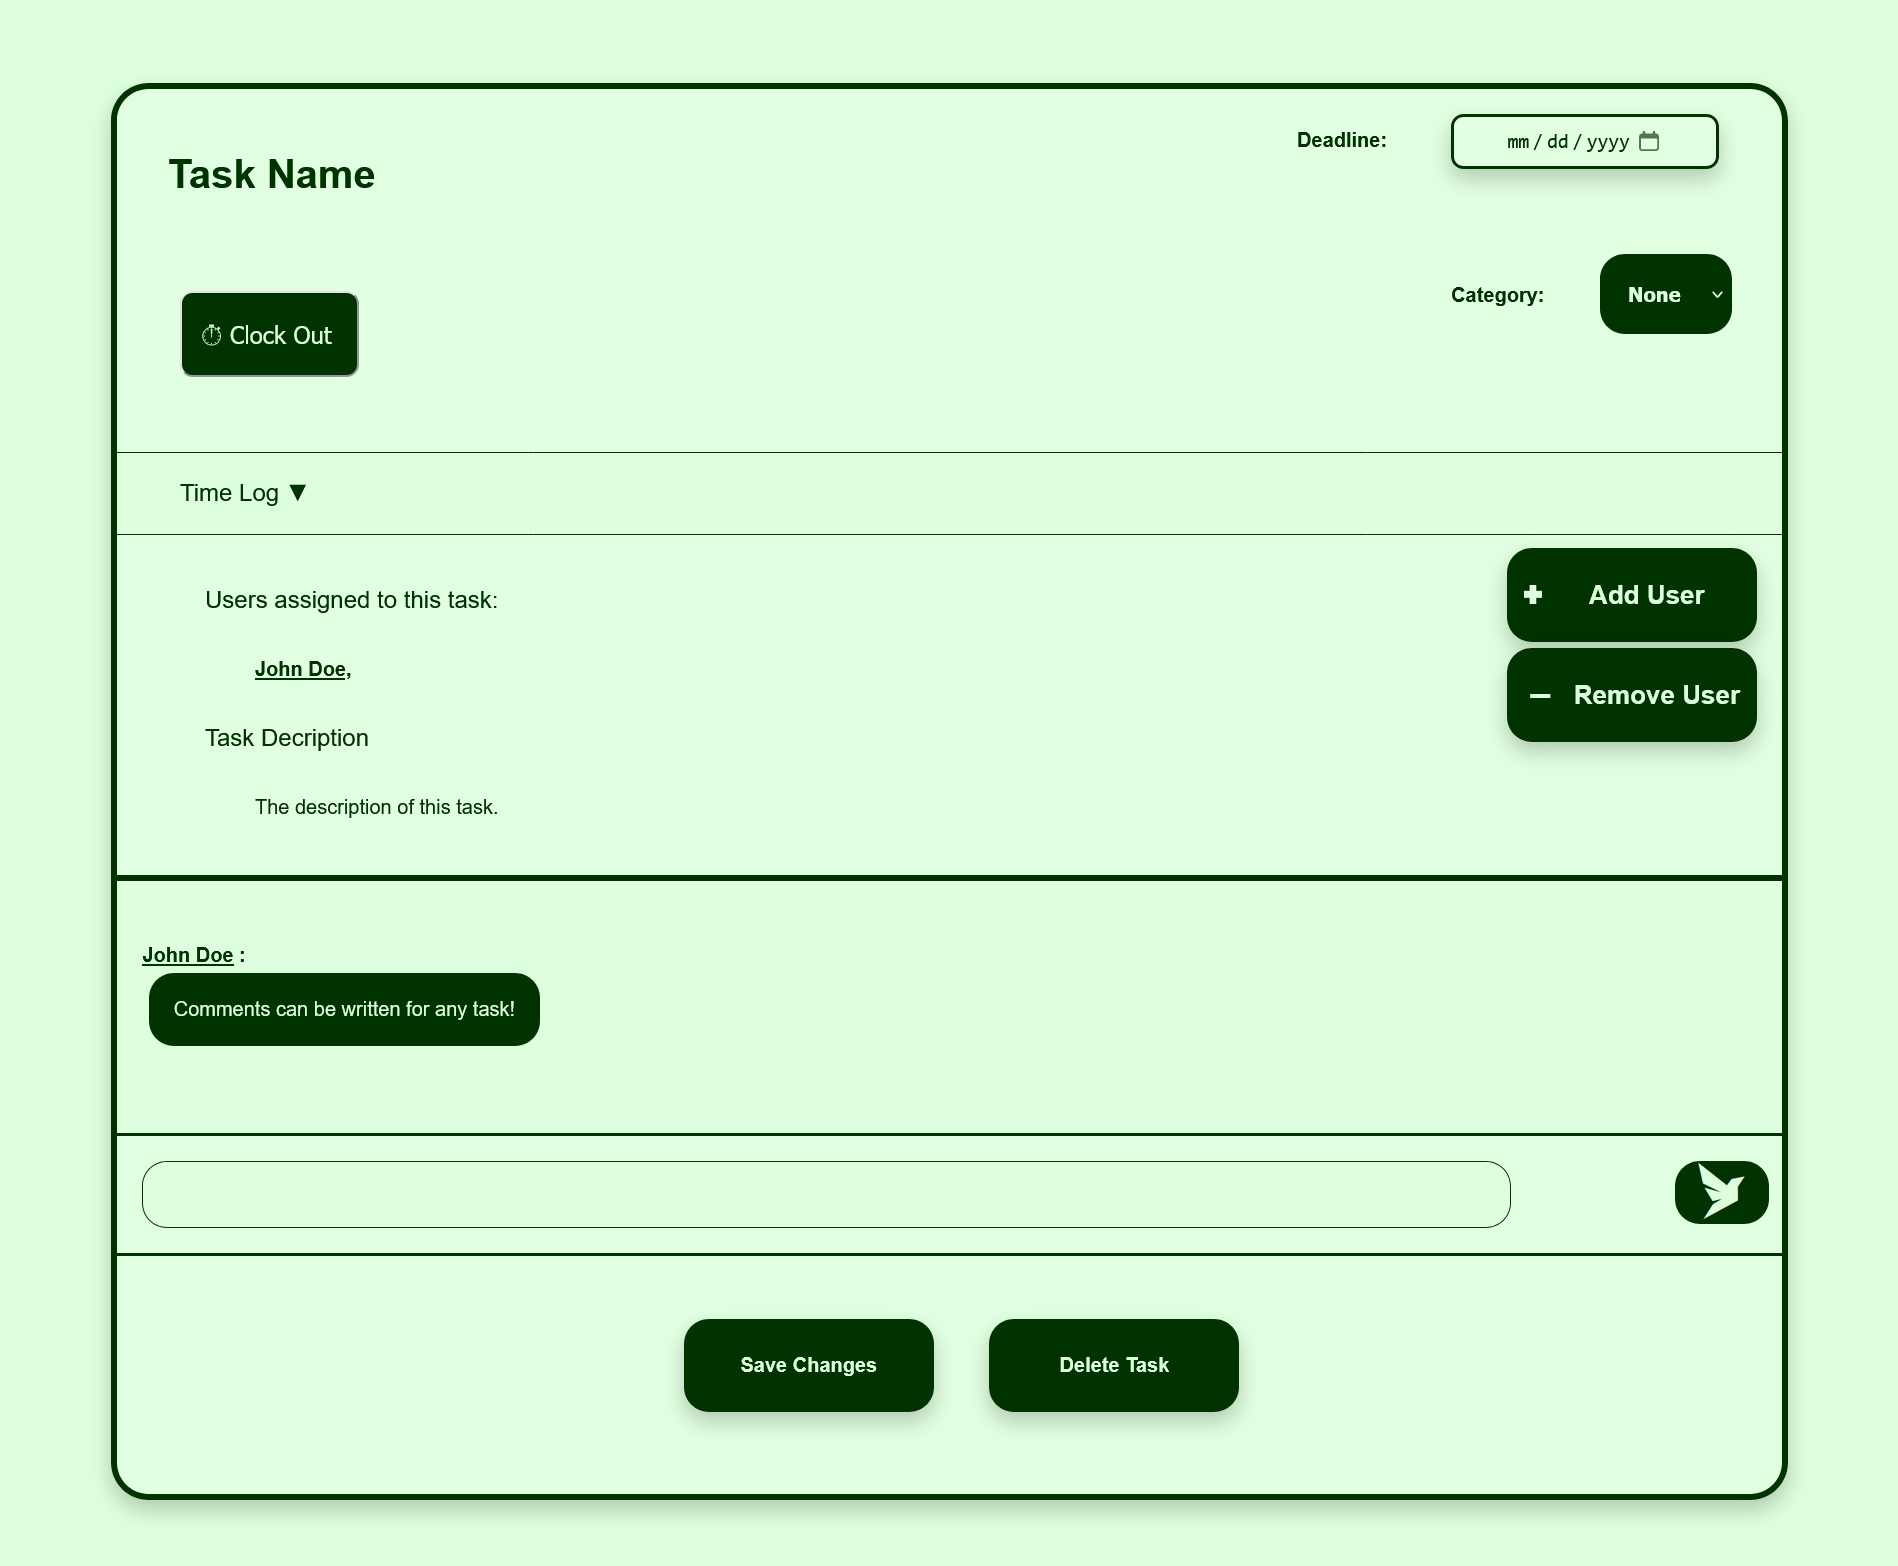Select the day segment of the deadline
This screenshot has height=1566, width=1898.
click(x=1557, y=142)
